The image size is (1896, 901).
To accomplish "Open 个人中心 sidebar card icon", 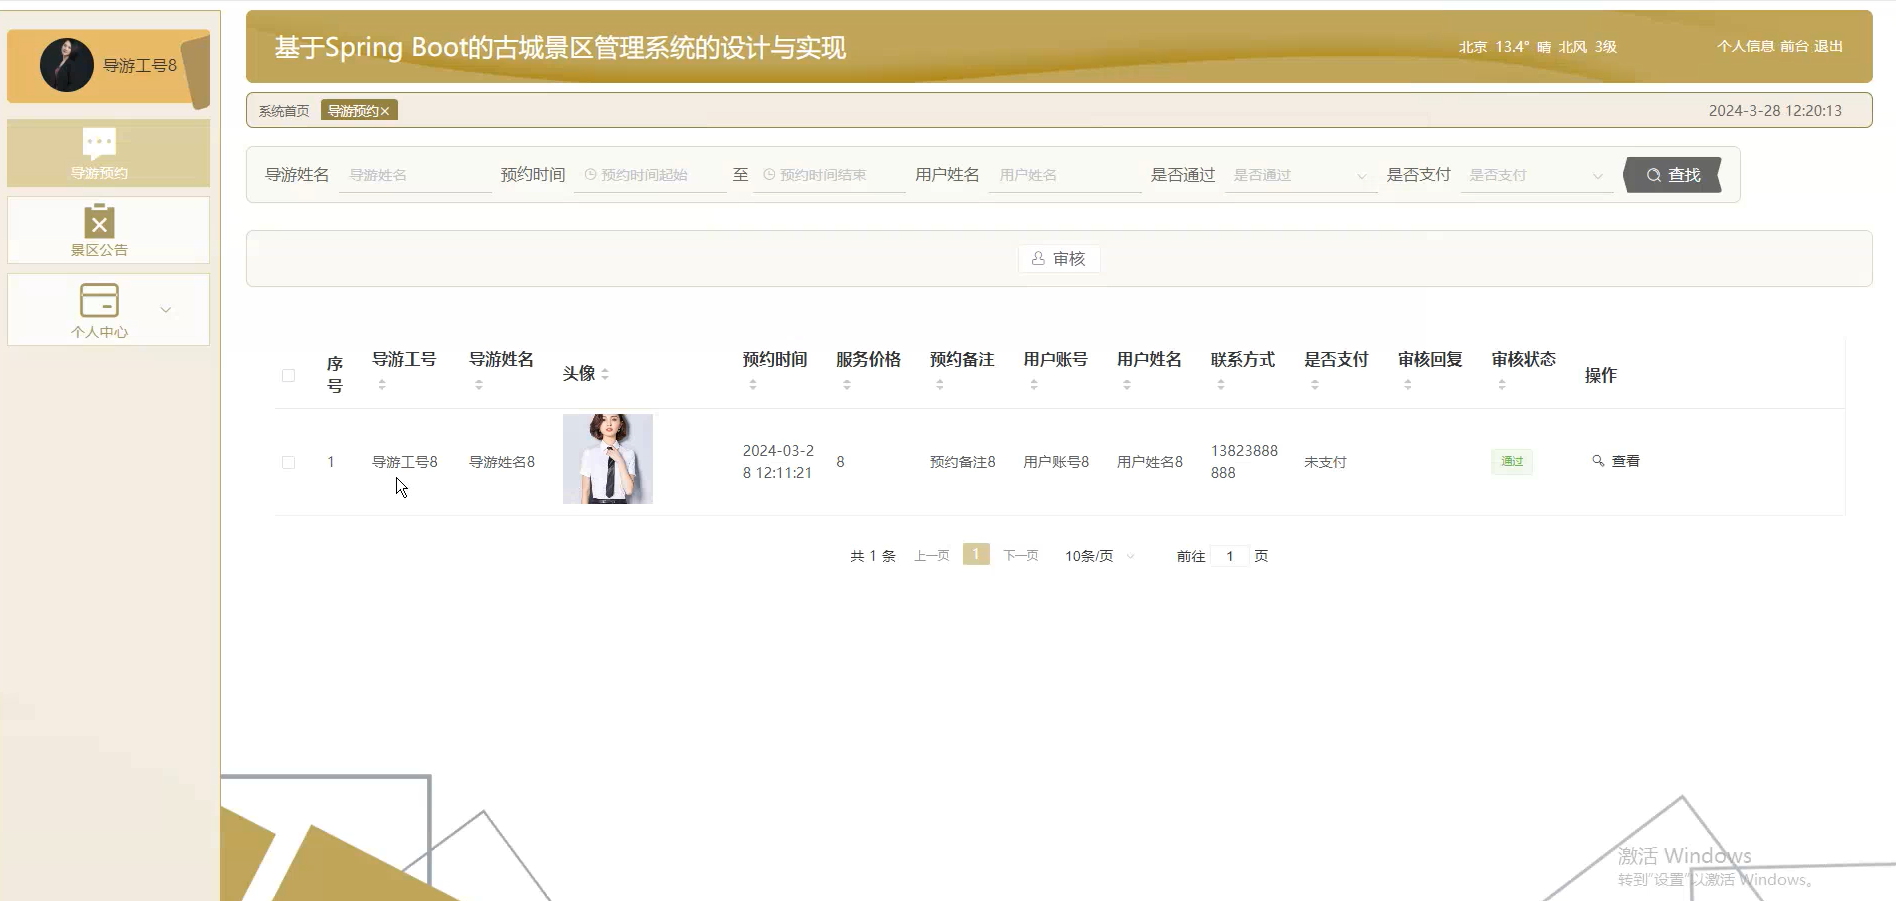I will click(99, 300).
